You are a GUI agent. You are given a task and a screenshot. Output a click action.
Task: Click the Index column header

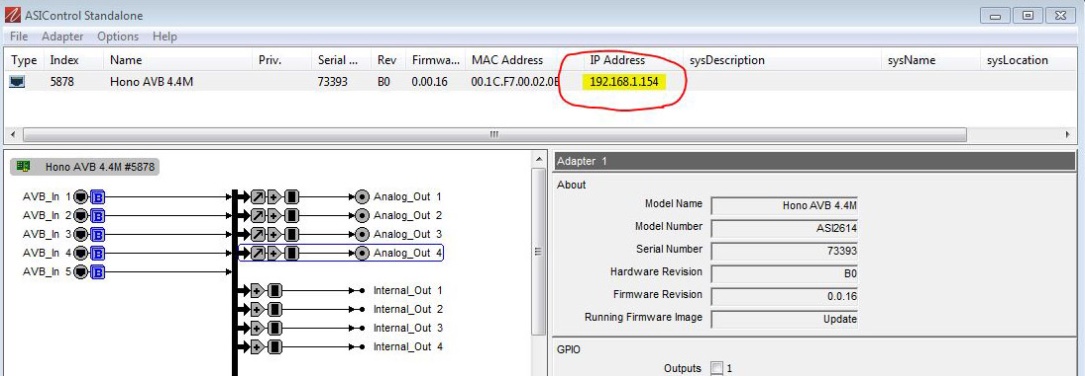pyautogui.click(x=64, y=60)
